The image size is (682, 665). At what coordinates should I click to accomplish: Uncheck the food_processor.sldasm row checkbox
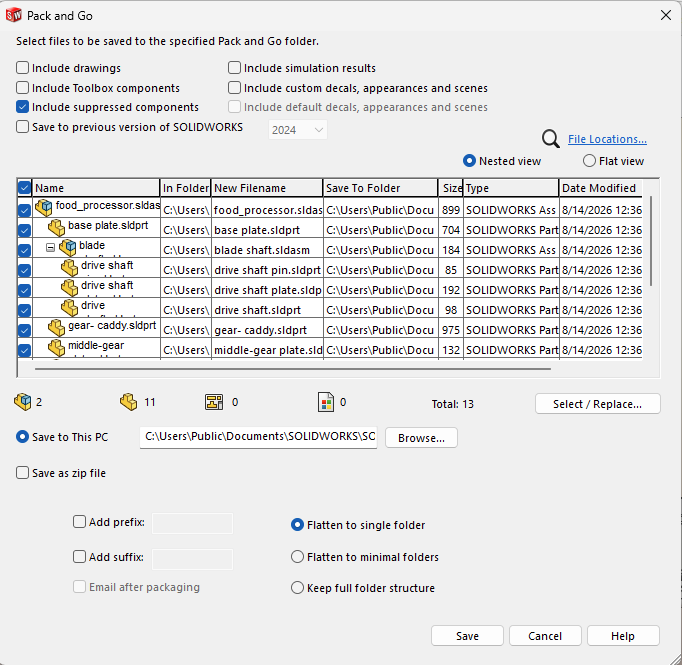[24, 211]
